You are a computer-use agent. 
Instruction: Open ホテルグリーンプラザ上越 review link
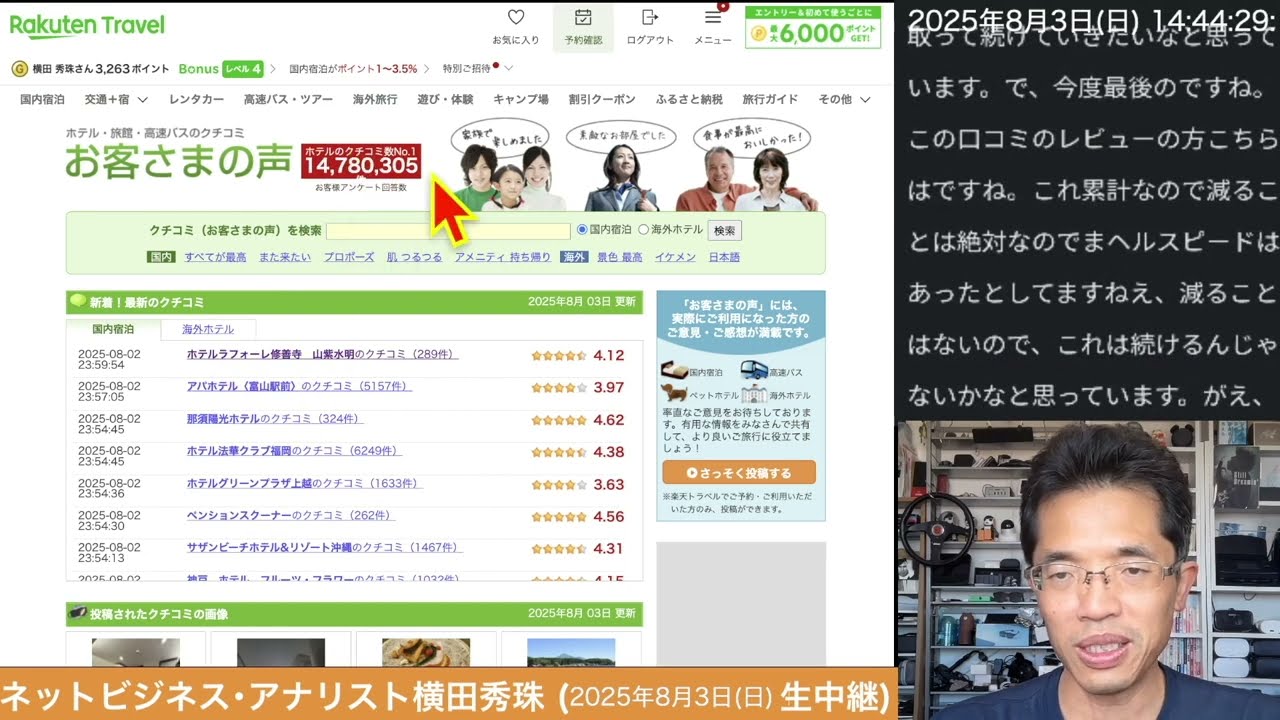pos(304,483)
